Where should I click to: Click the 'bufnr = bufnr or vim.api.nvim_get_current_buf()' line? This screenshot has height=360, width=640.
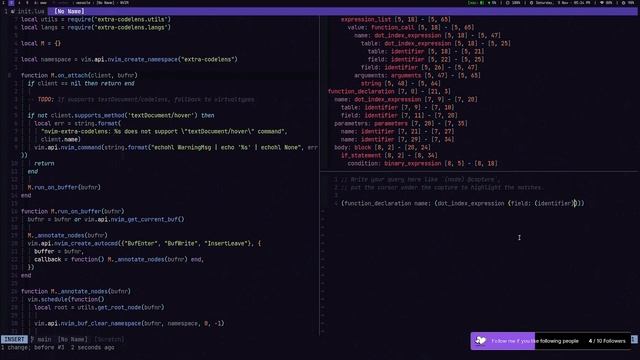[x=106, y=219]
